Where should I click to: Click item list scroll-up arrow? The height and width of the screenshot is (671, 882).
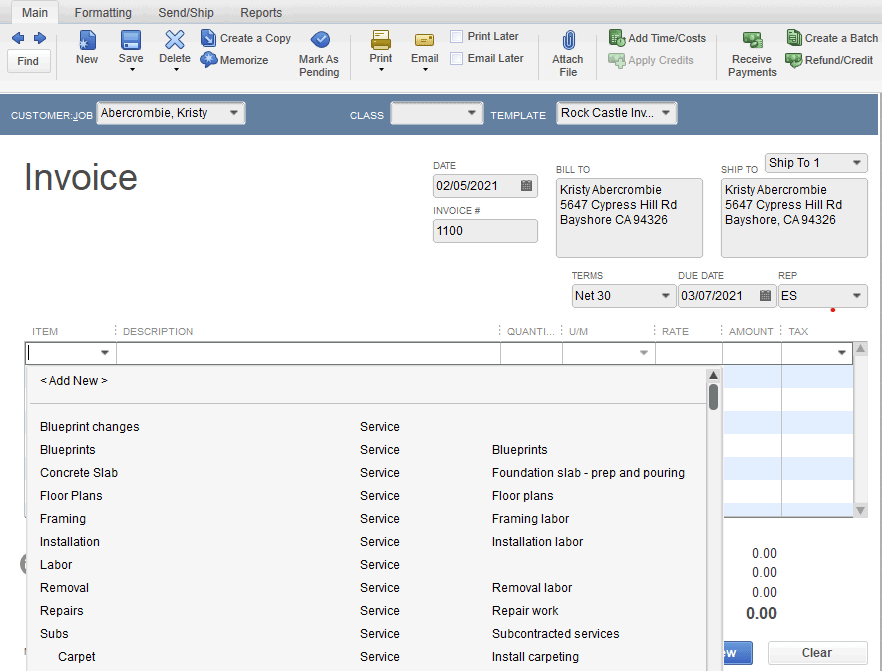pos(713,375)
